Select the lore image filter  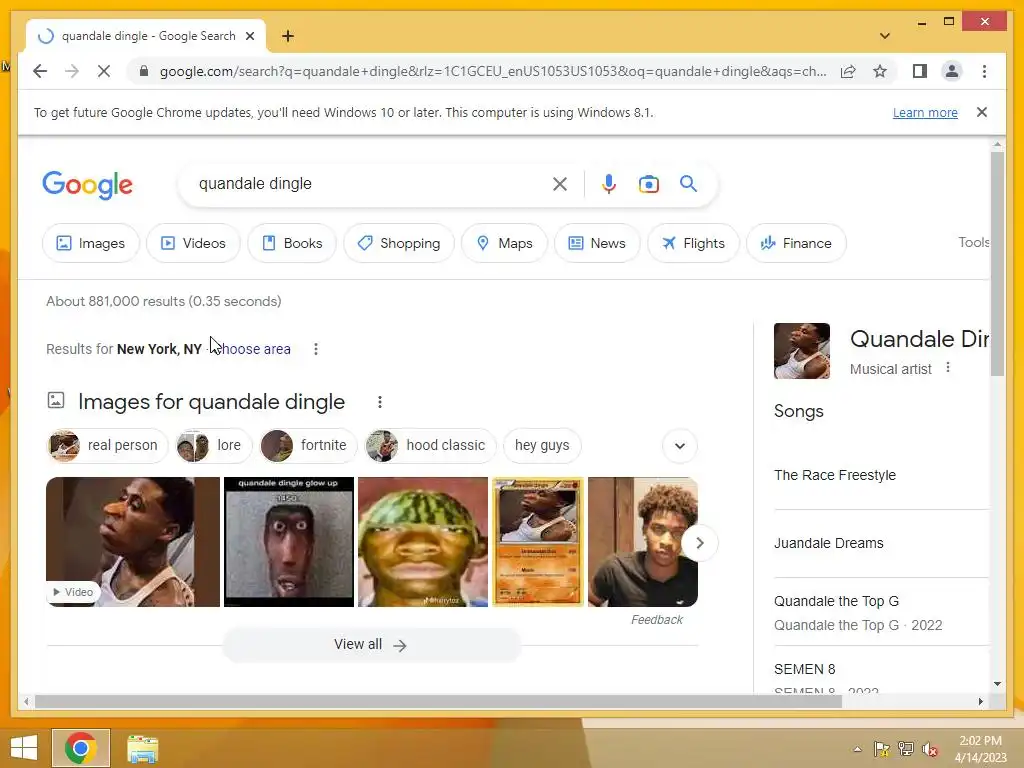[x=214, y=445]
